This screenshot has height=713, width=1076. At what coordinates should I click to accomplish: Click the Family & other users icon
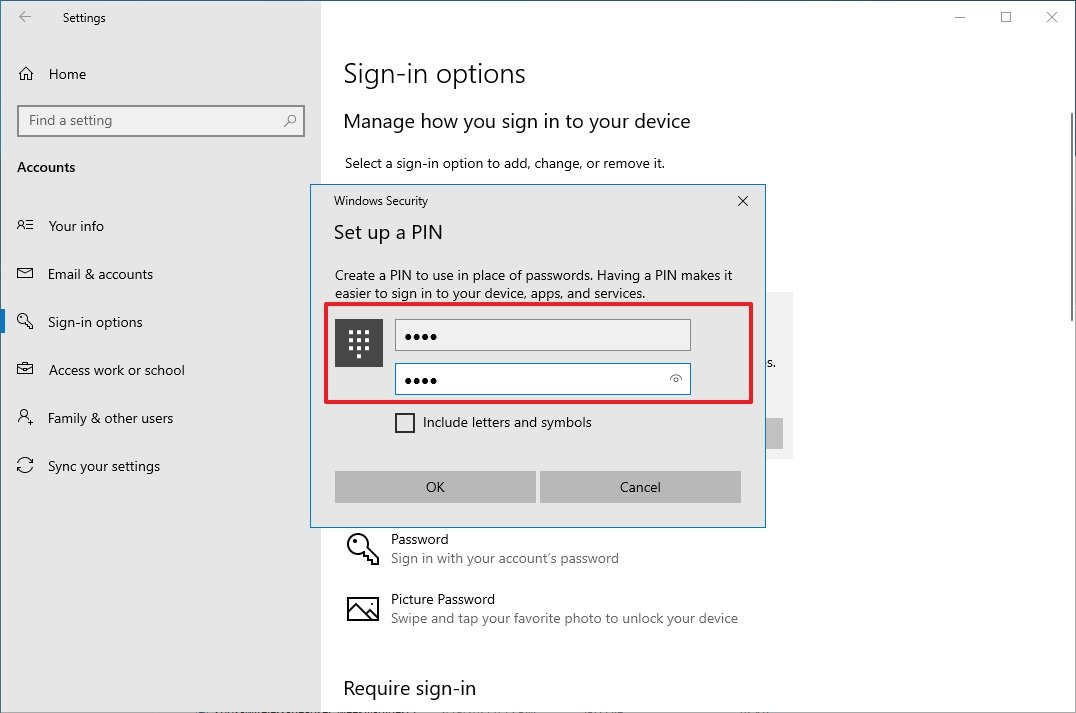26,418
